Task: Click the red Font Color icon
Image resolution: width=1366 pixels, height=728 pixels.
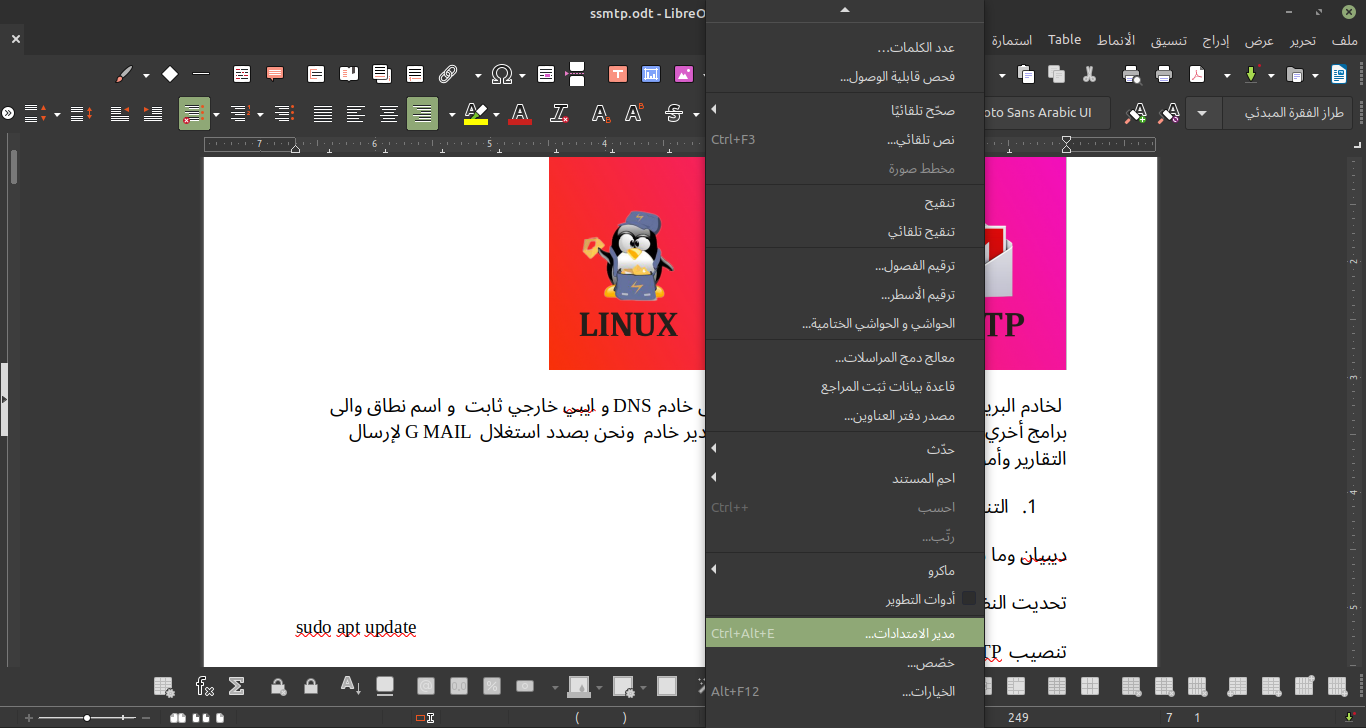Action: [519, 113]
